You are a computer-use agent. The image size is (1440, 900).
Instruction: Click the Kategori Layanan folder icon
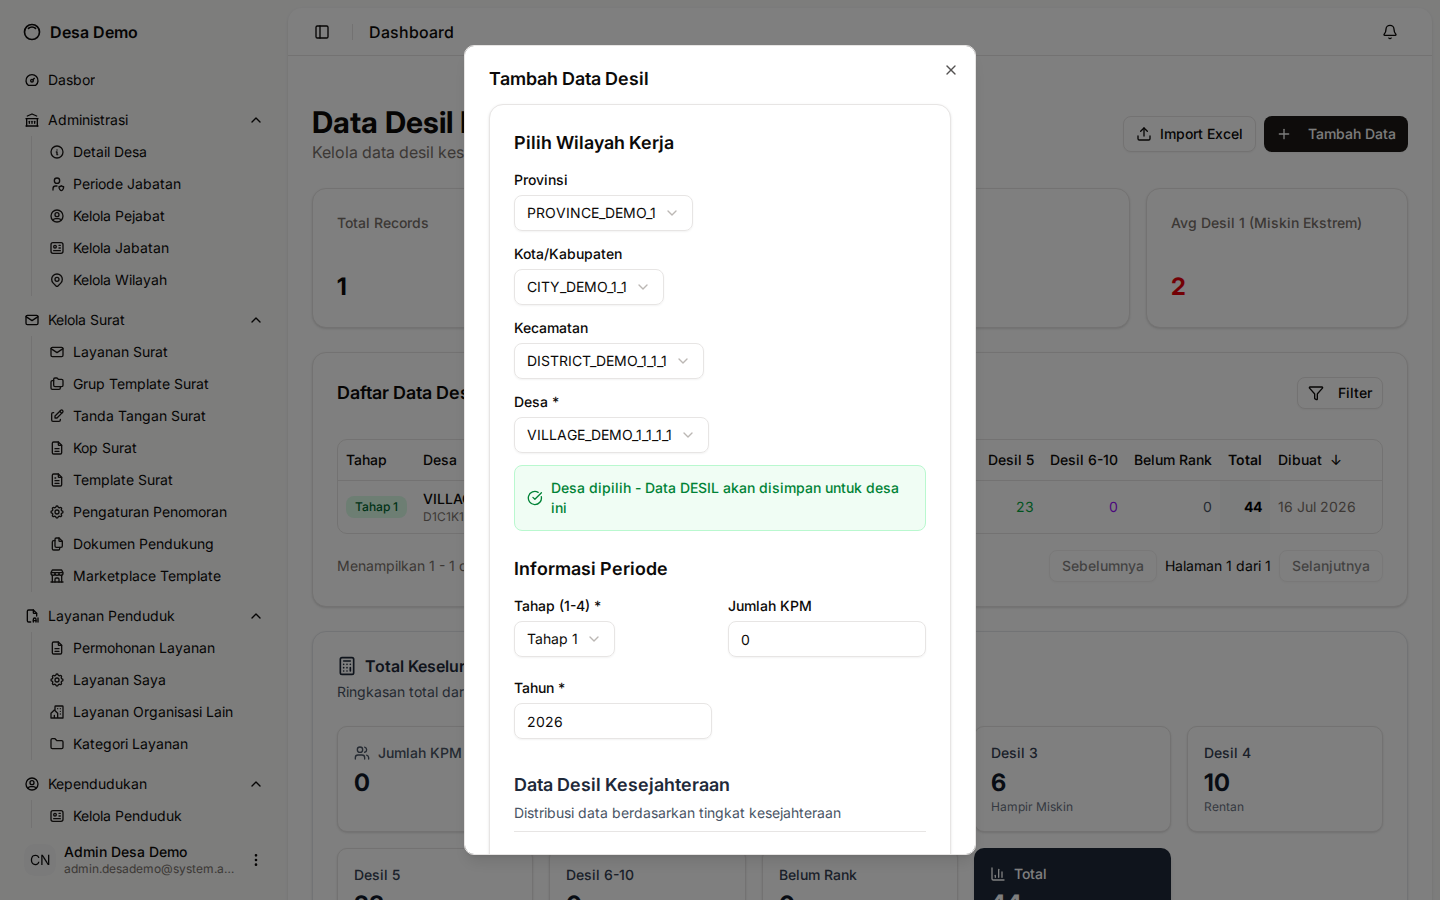(x=57, y=744)
